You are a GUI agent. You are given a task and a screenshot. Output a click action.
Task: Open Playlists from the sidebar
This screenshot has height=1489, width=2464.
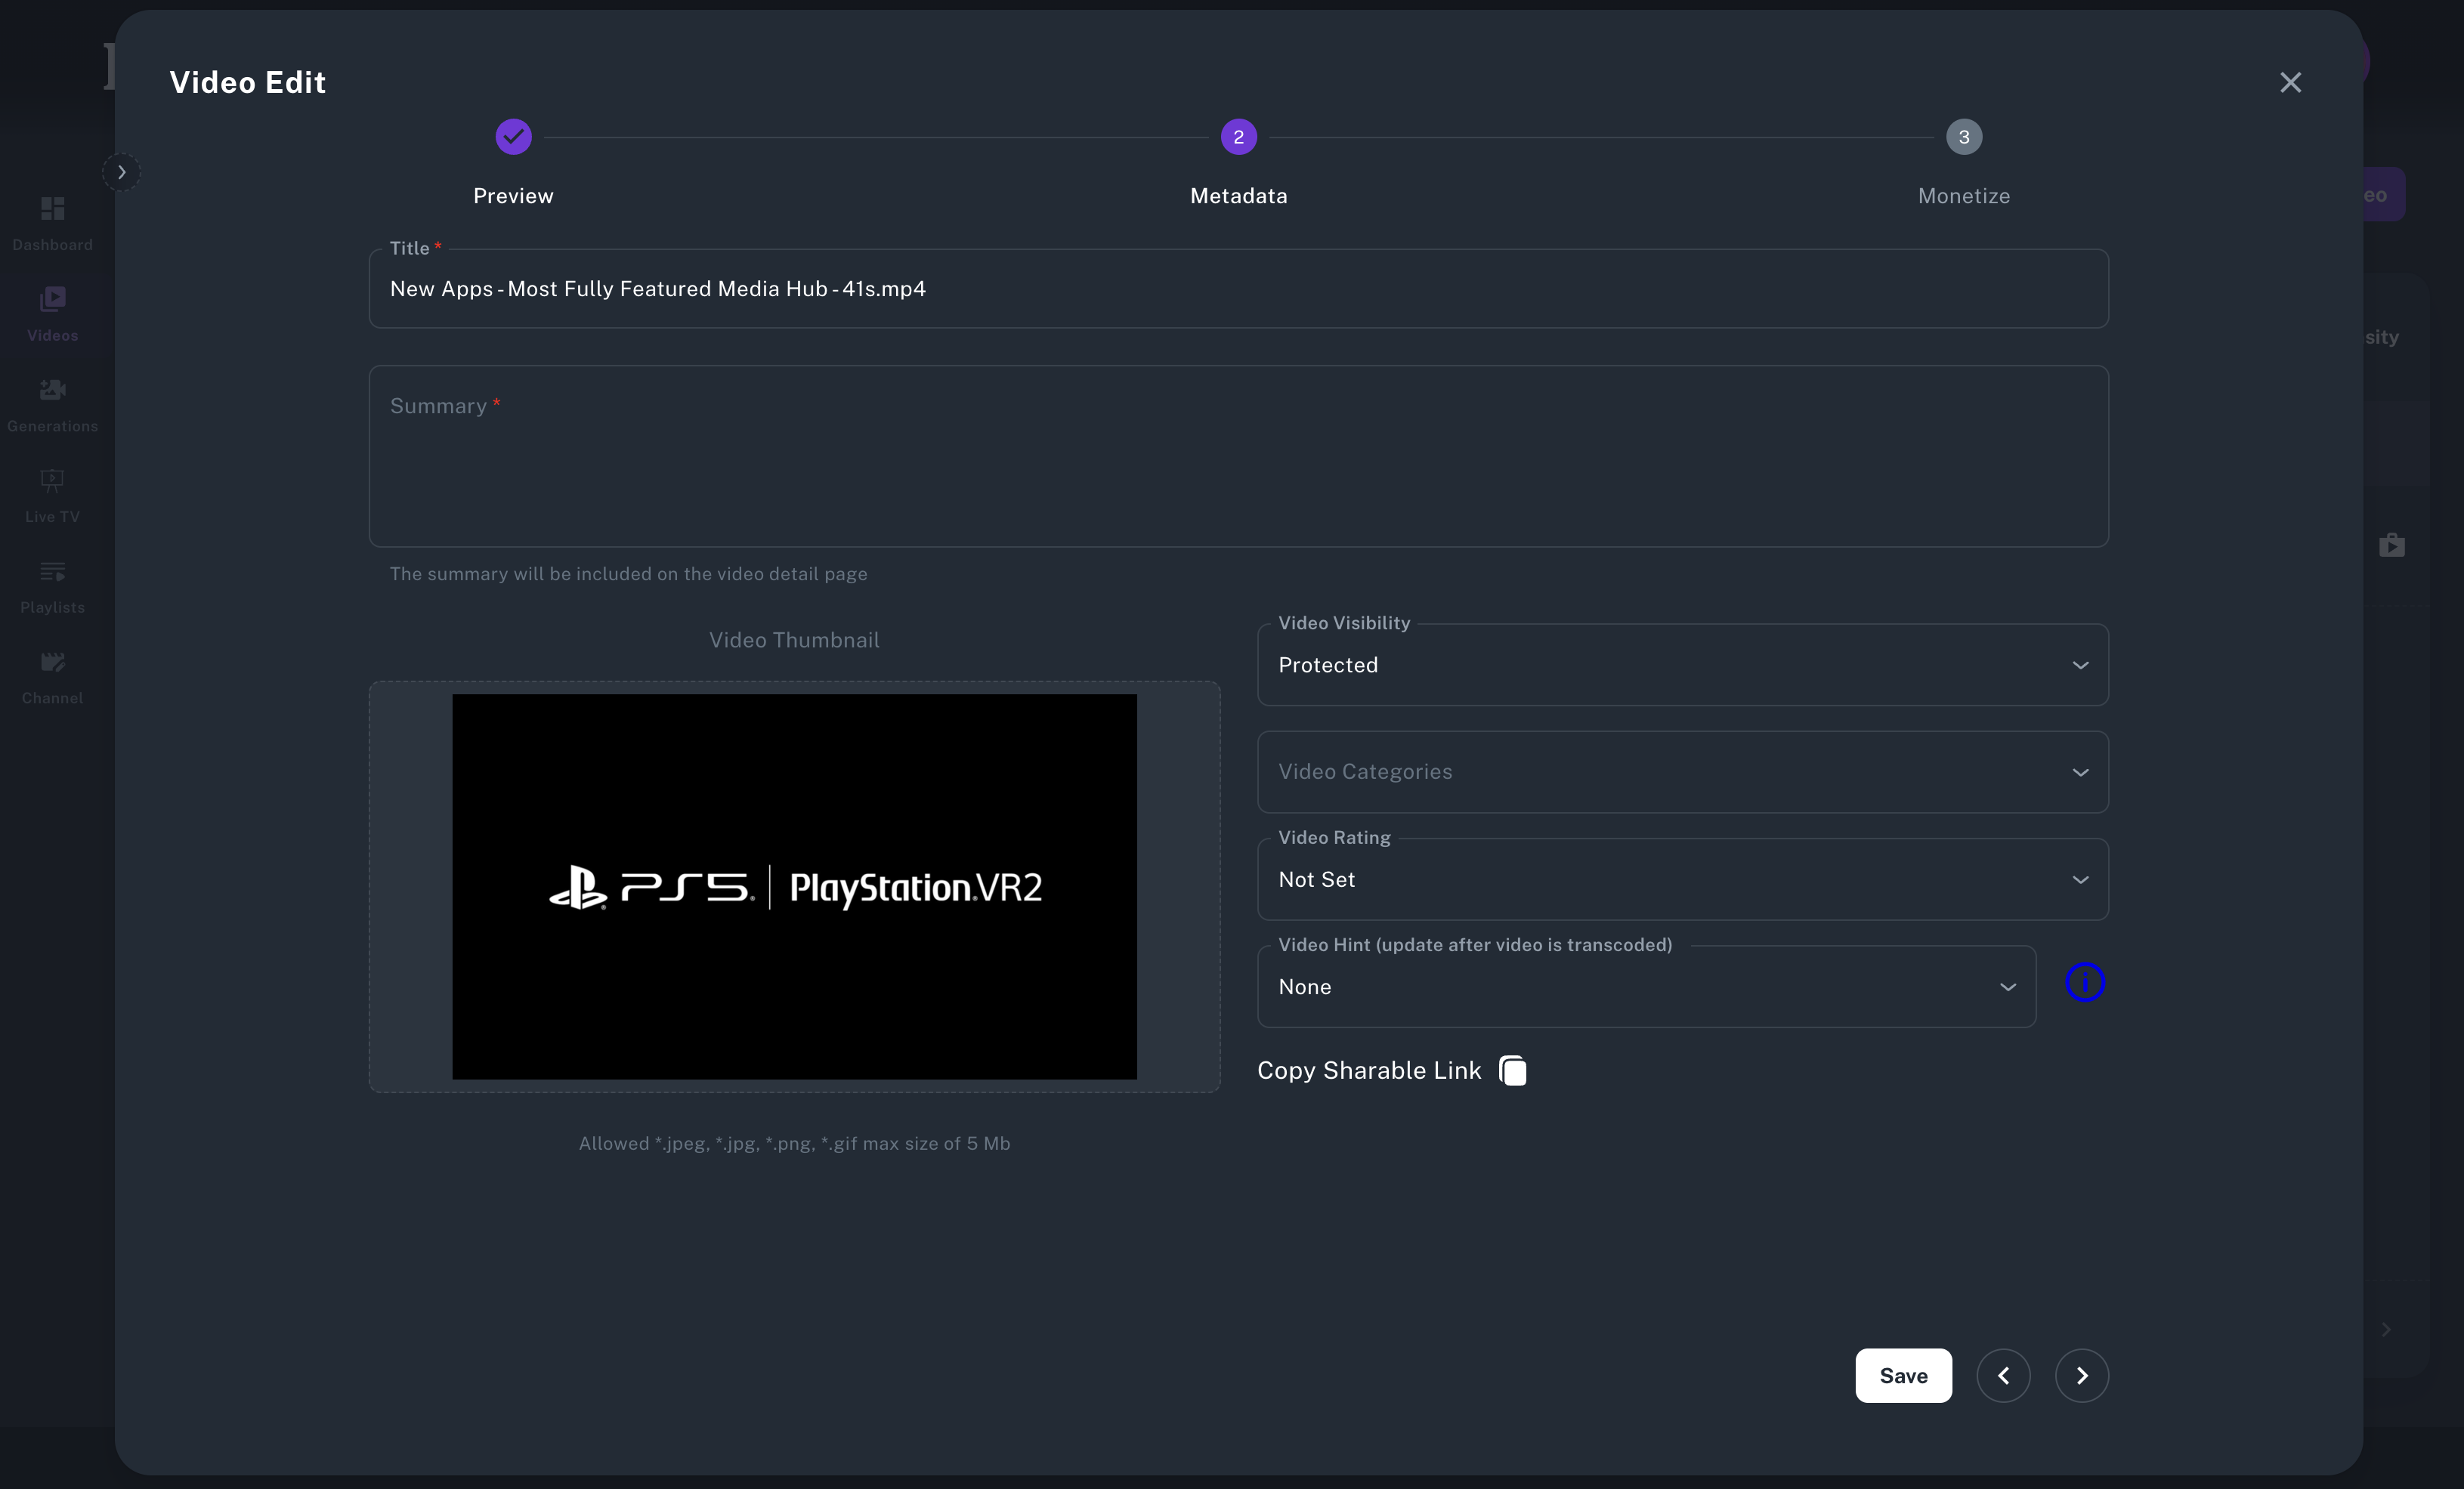(52, 572)
